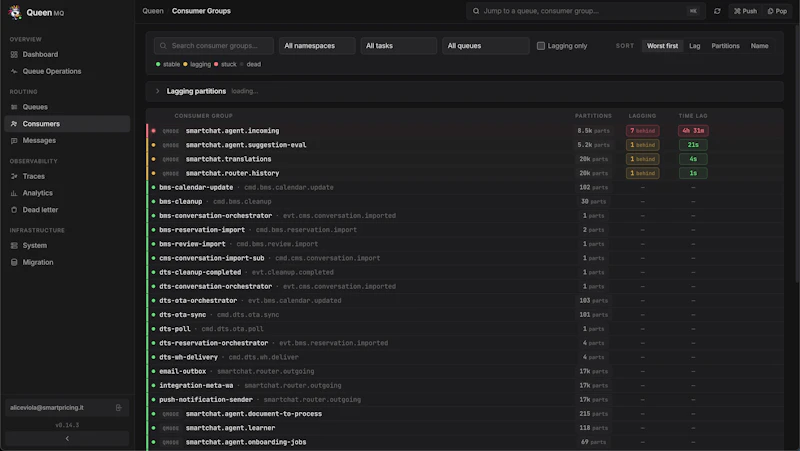800x451 pixels.
Task: Open the dts-wh-delivery group
Action: [x=188, y=358]
